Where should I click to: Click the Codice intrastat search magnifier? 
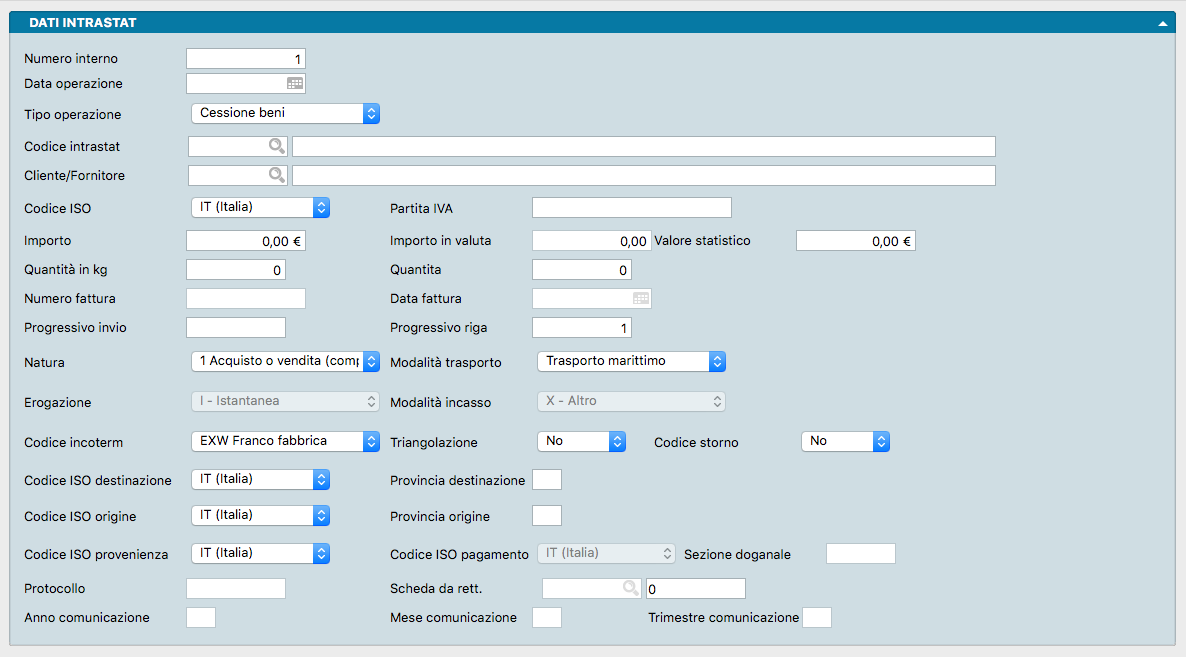tap(275, 146)
